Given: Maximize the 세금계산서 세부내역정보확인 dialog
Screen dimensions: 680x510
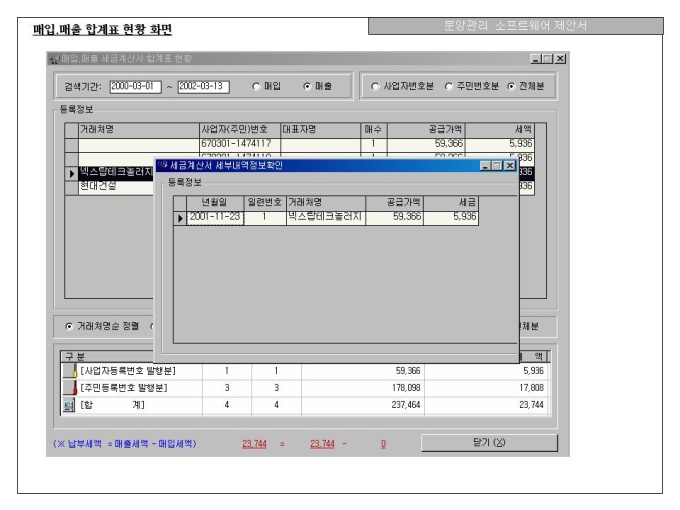Looking at the screenshot, I should tap(497, 166).
